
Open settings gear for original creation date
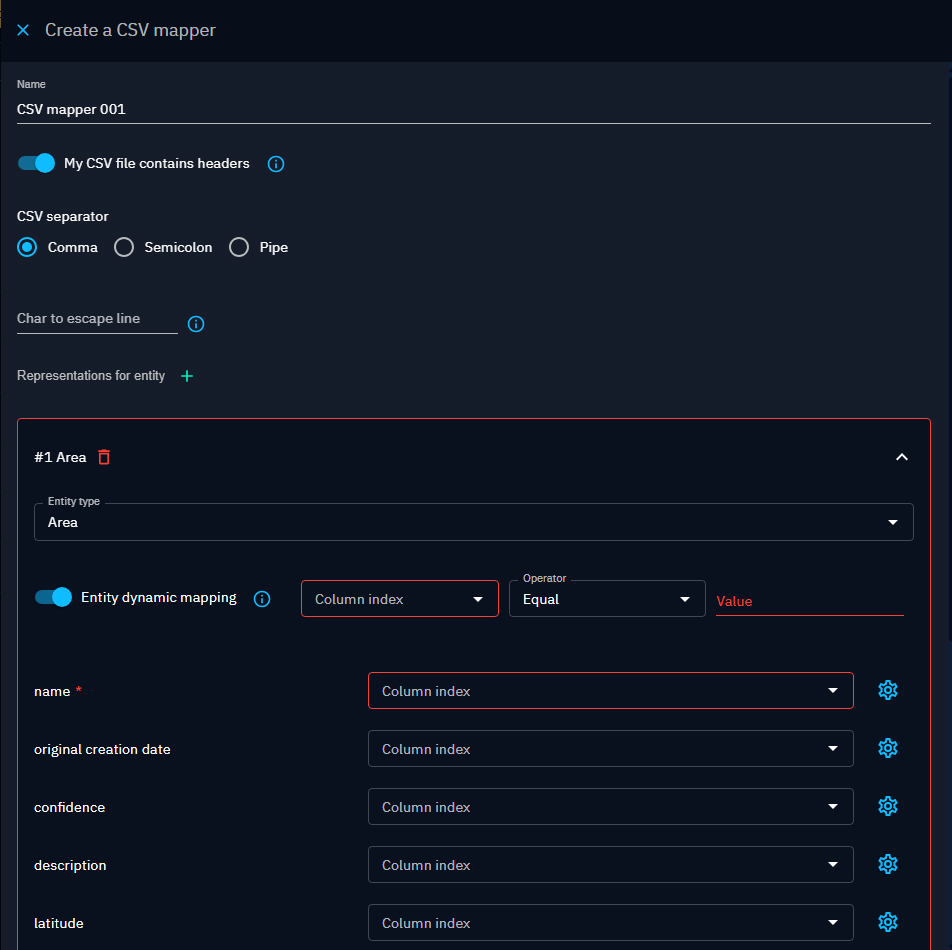click(x=887, y=748)
